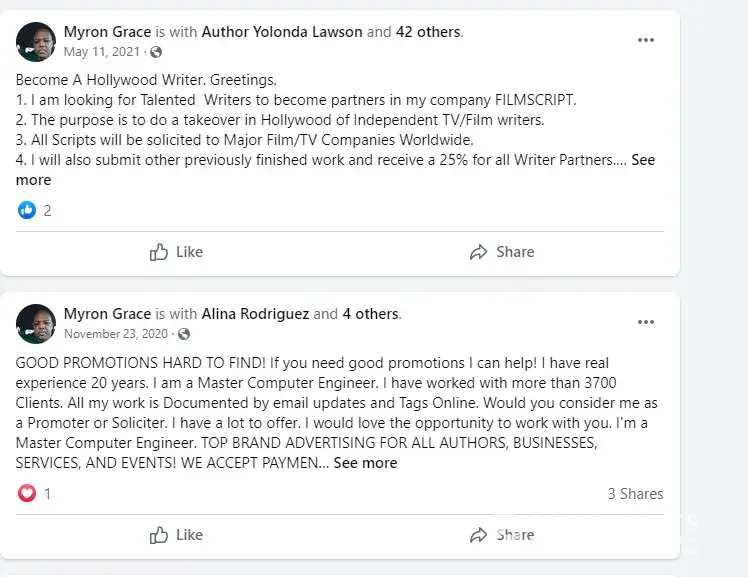The image size is (748, 577).
Task: Like the Hollywood Writer post
Action: tap(176, 252)
